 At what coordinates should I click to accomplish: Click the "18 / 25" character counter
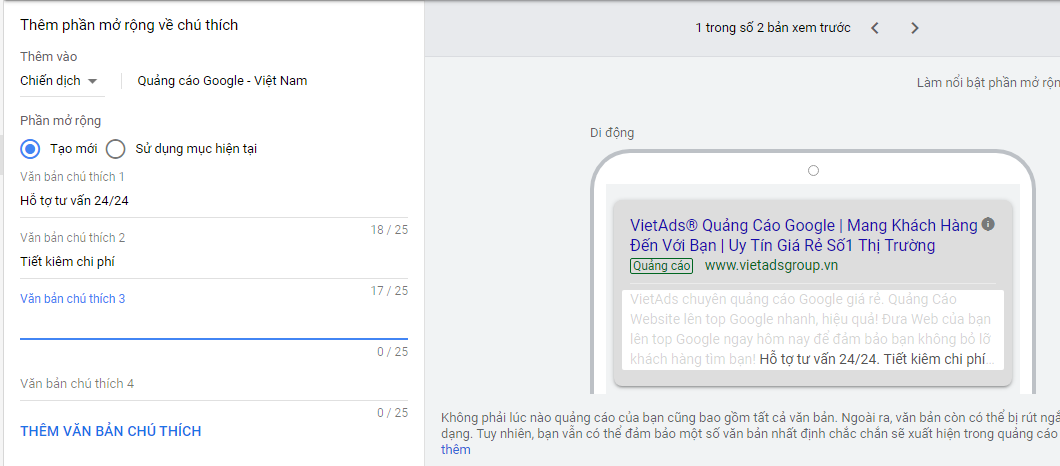pos(389,230)
